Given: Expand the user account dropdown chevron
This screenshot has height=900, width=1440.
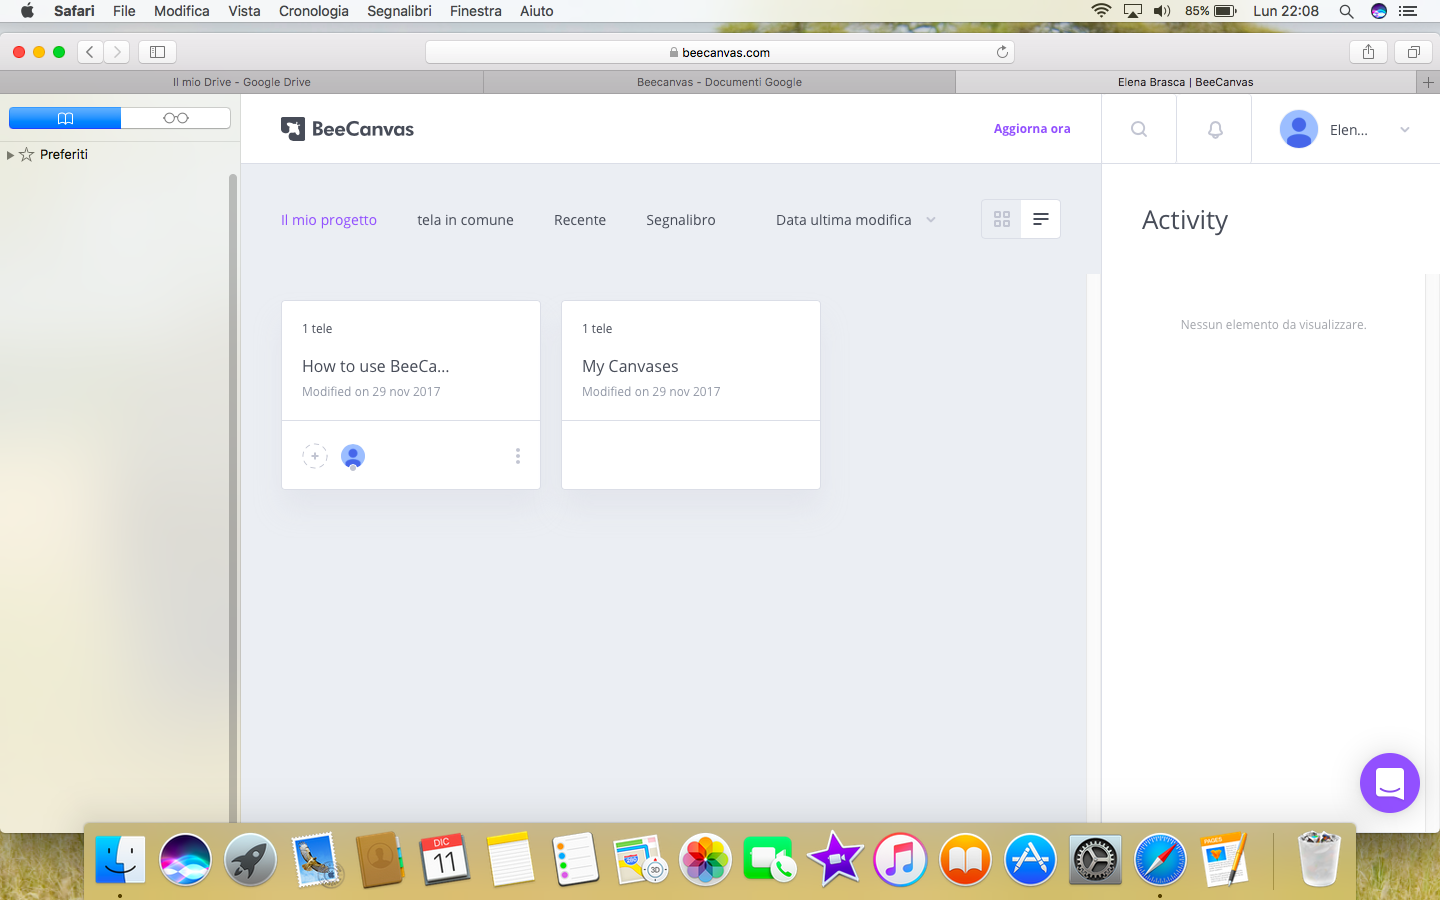Looking at the screenshot, I should (1405, 129).
